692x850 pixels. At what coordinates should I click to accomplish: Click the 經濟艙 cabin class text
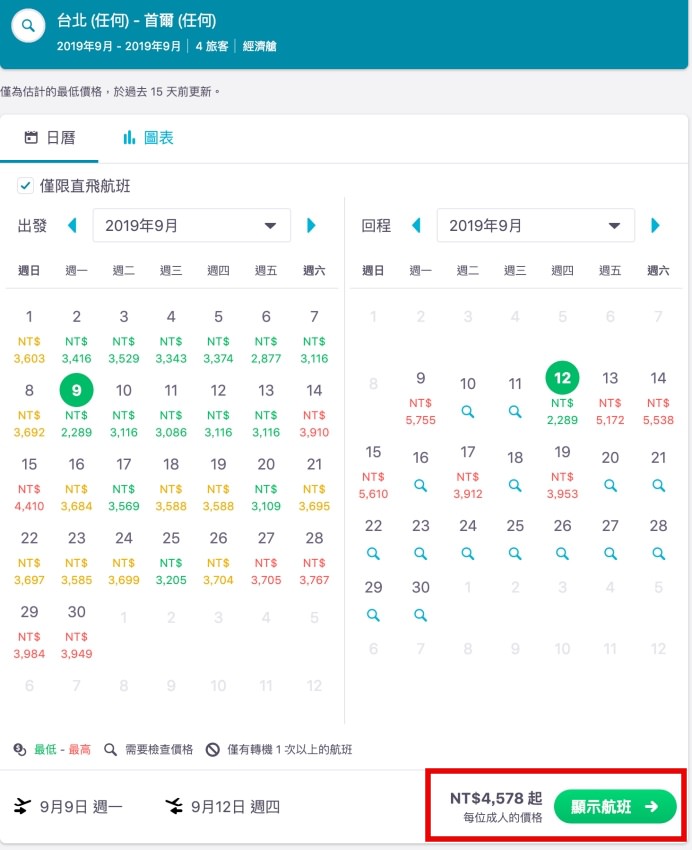point(260,46)
